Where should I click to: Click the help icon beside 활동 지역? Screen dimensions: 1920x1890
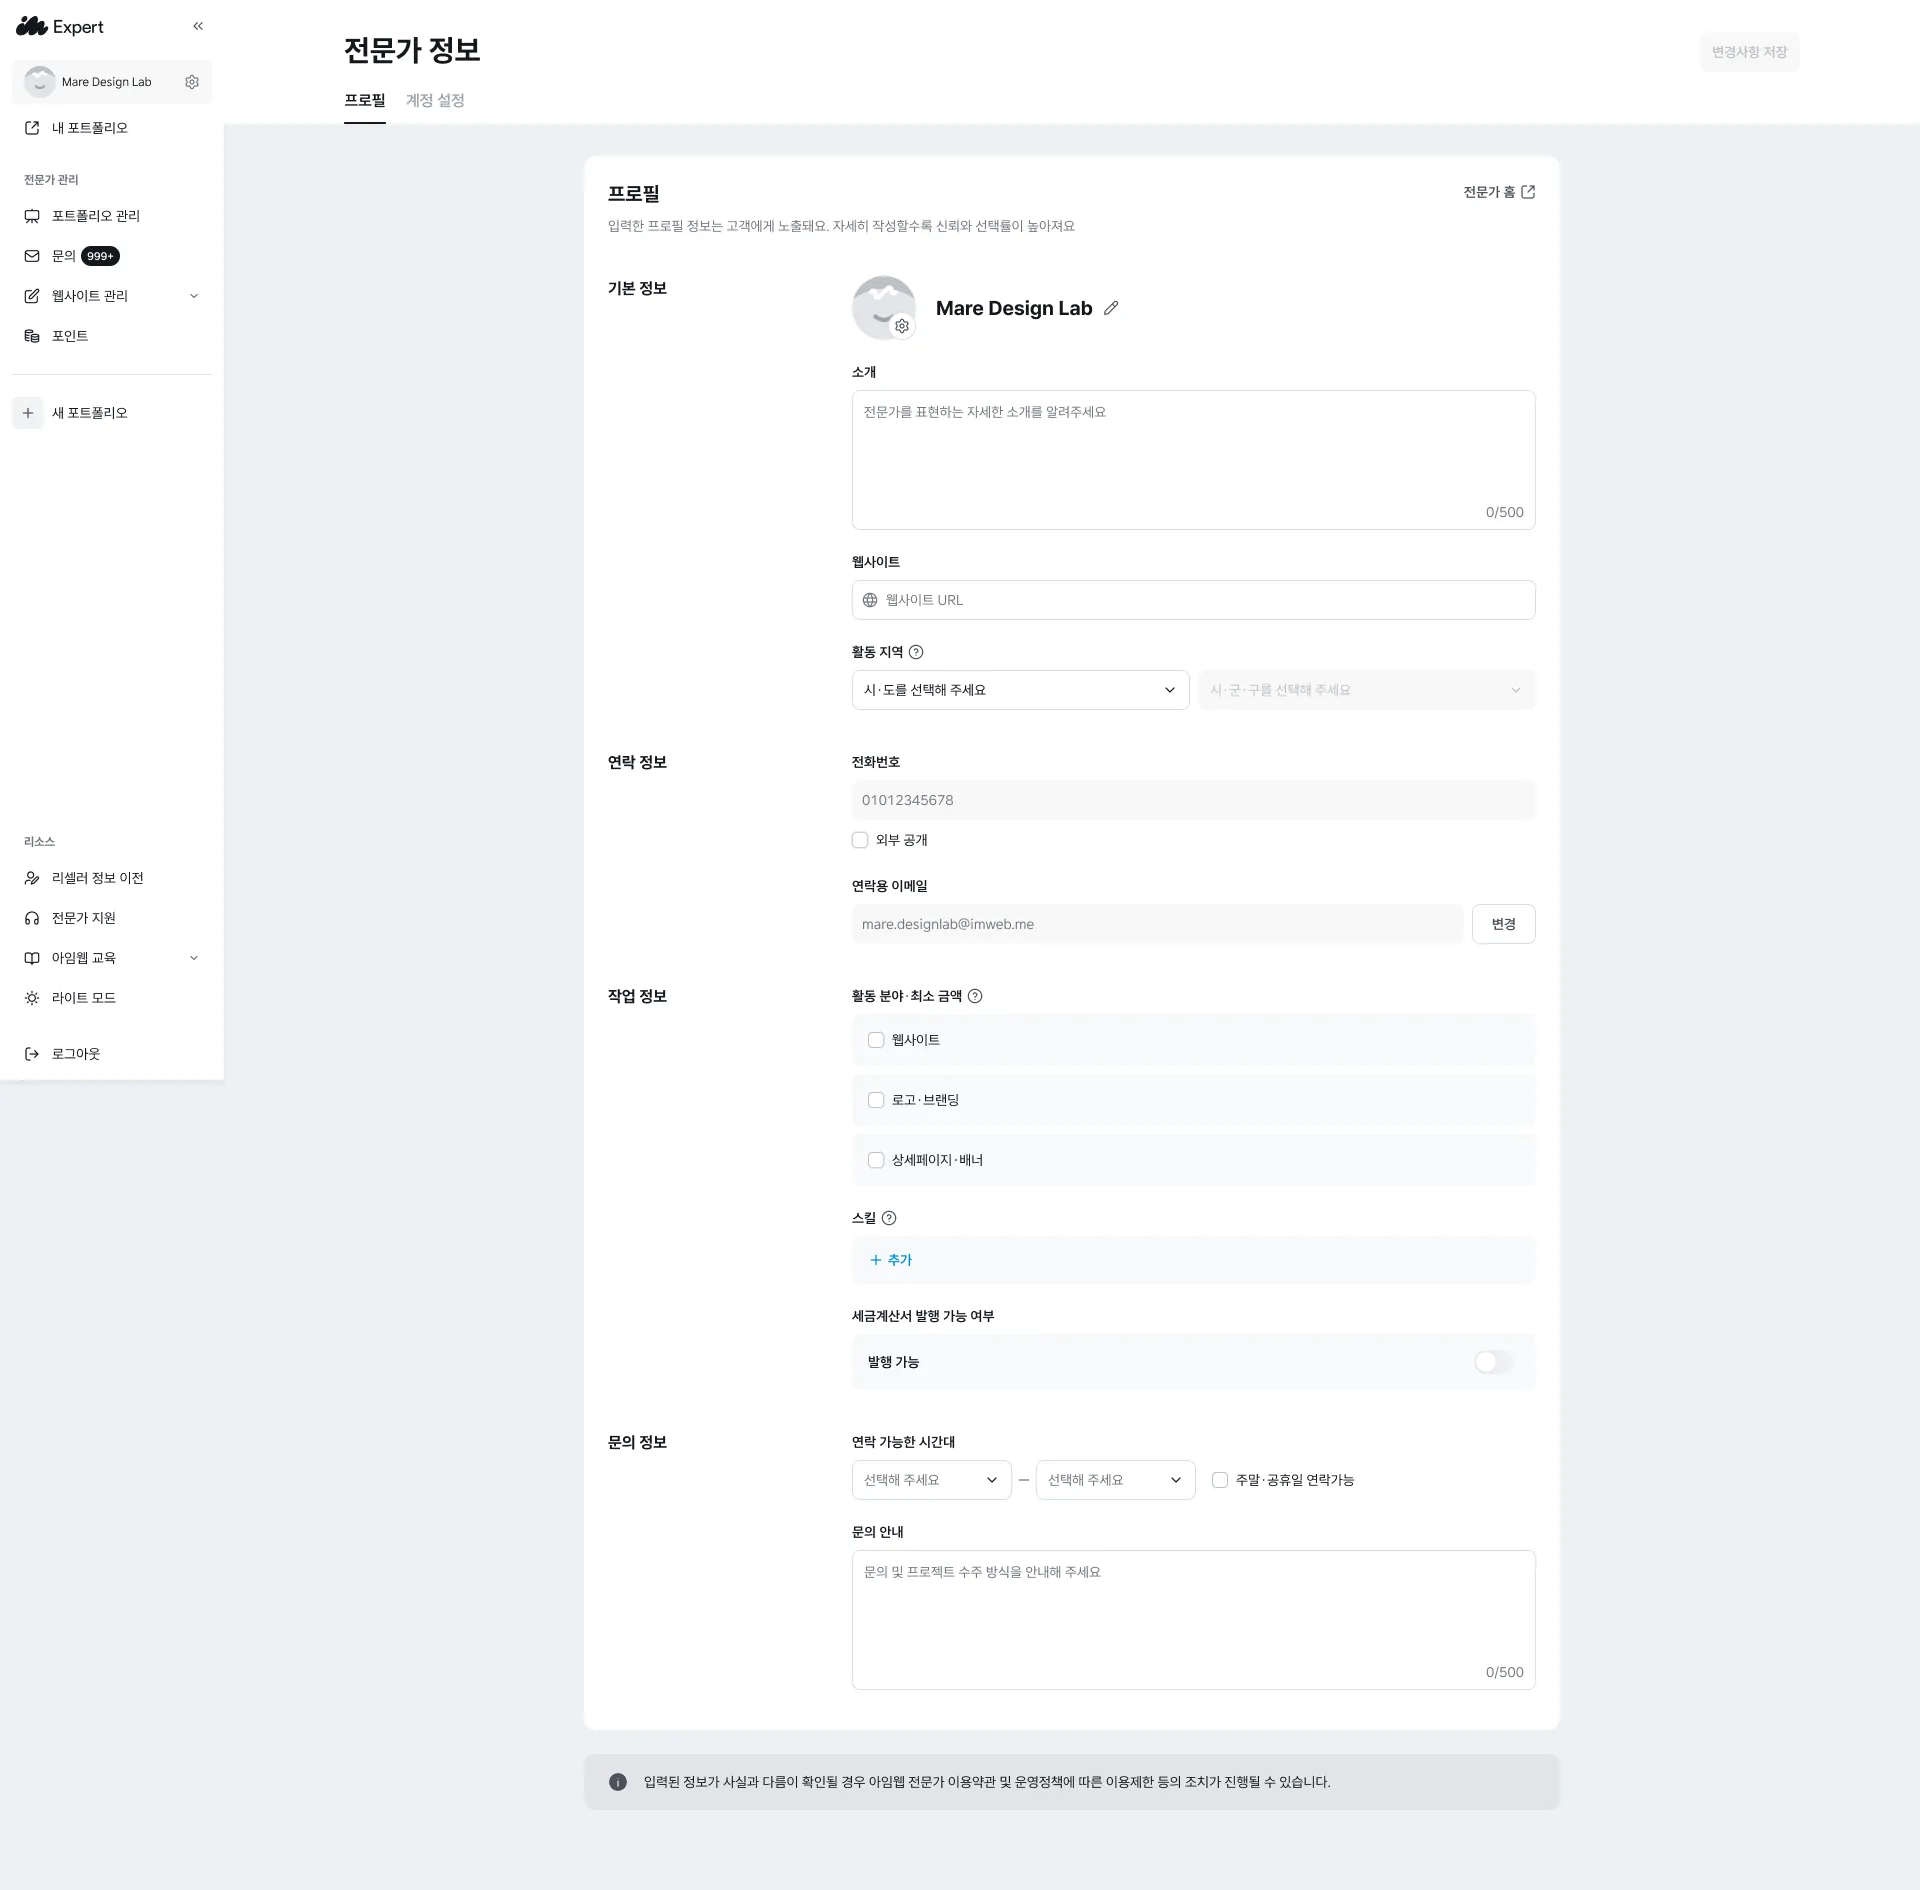(x=916, y=652)
